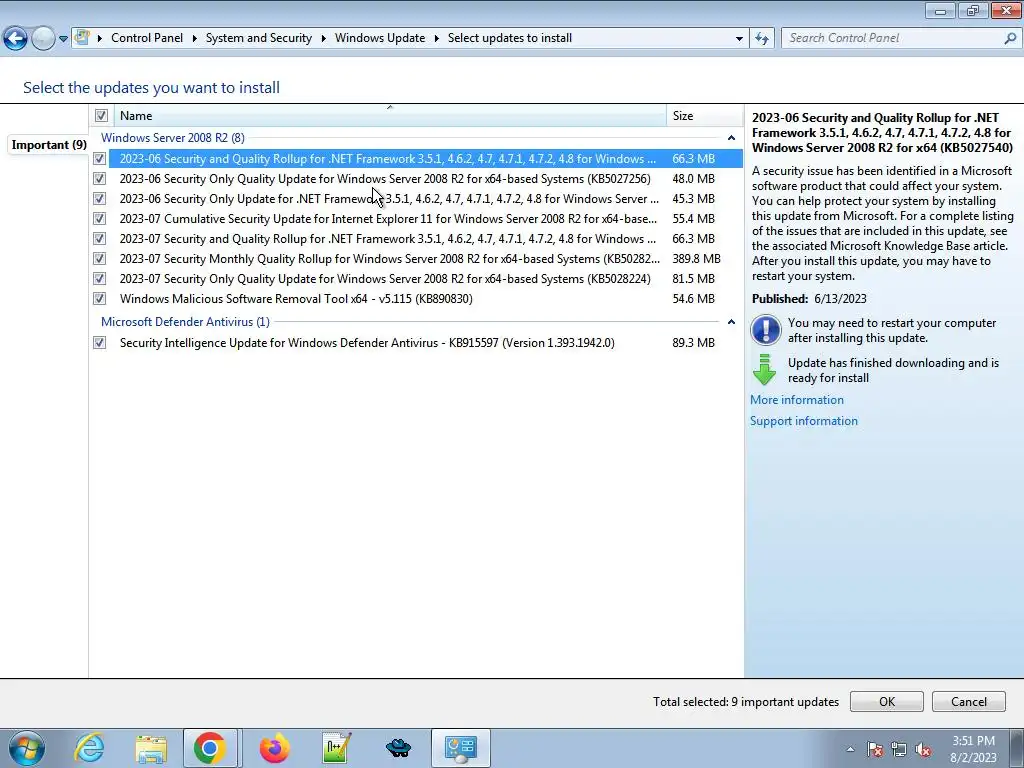Click the green download-ready arrow icon

coord(764,370)
